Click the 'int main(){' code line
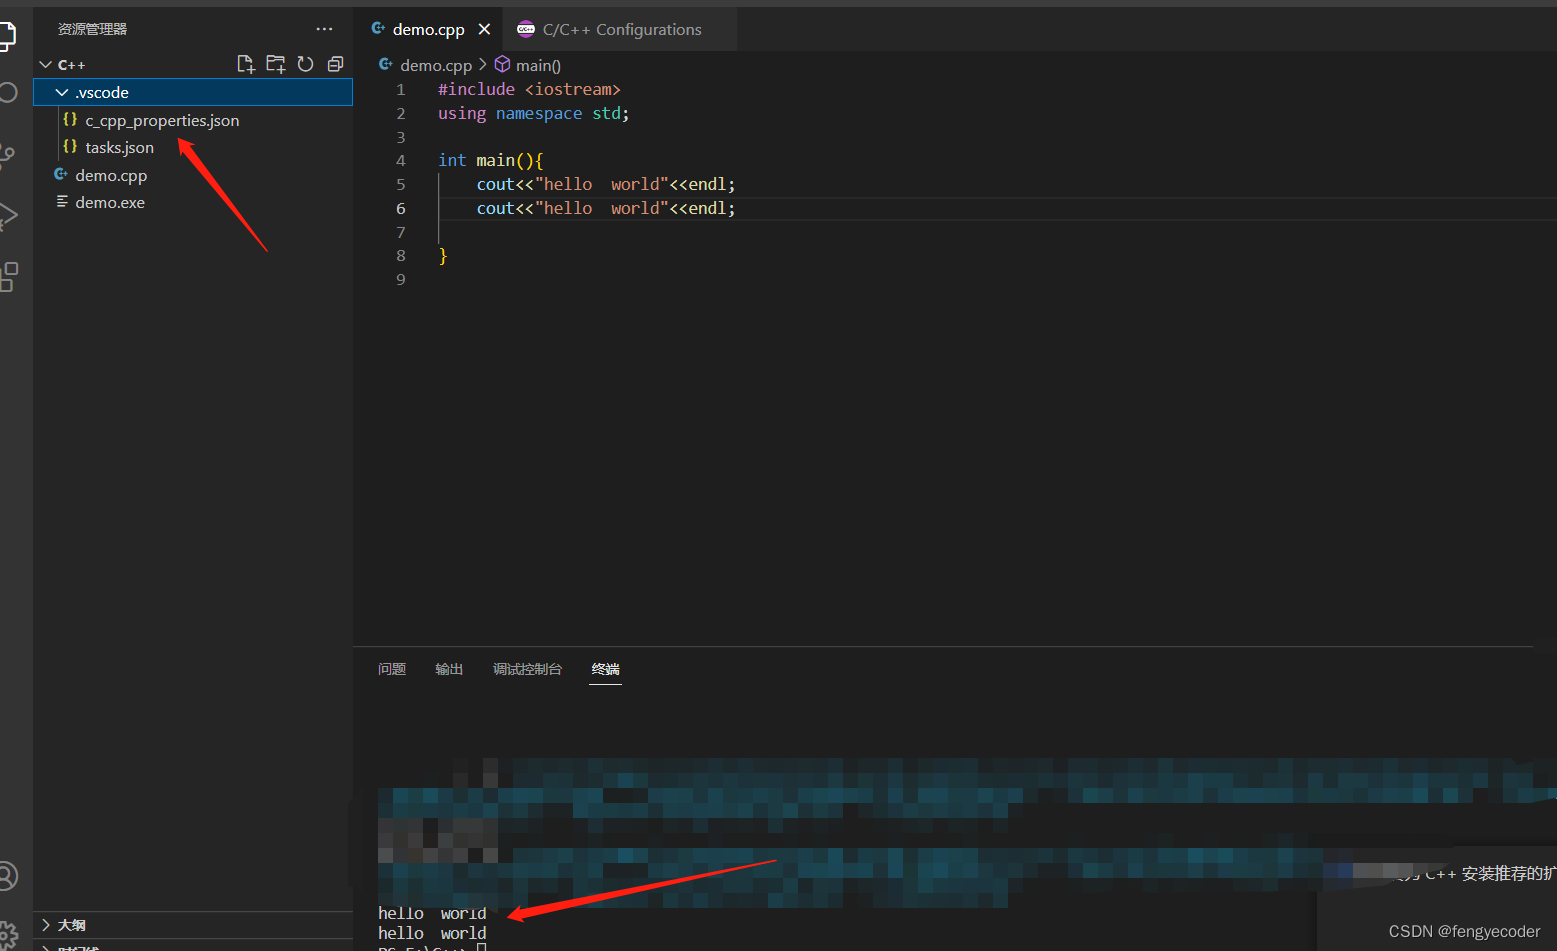 pos(490,160)
